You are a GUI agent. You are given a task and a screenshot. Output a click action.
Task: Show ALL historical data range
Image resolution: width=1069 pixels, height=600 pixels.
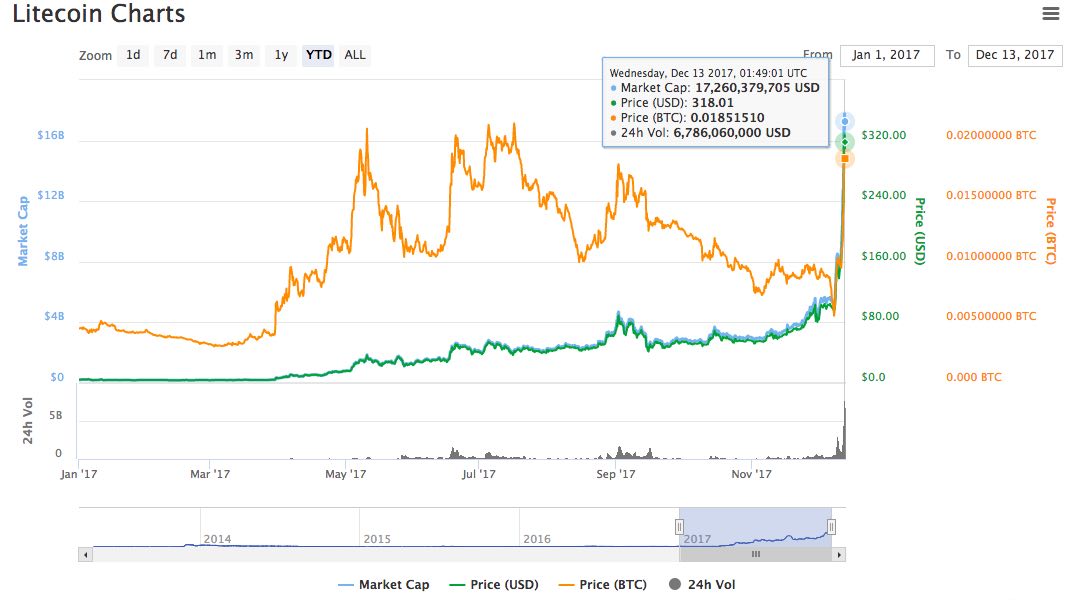(x=355, y=55)
